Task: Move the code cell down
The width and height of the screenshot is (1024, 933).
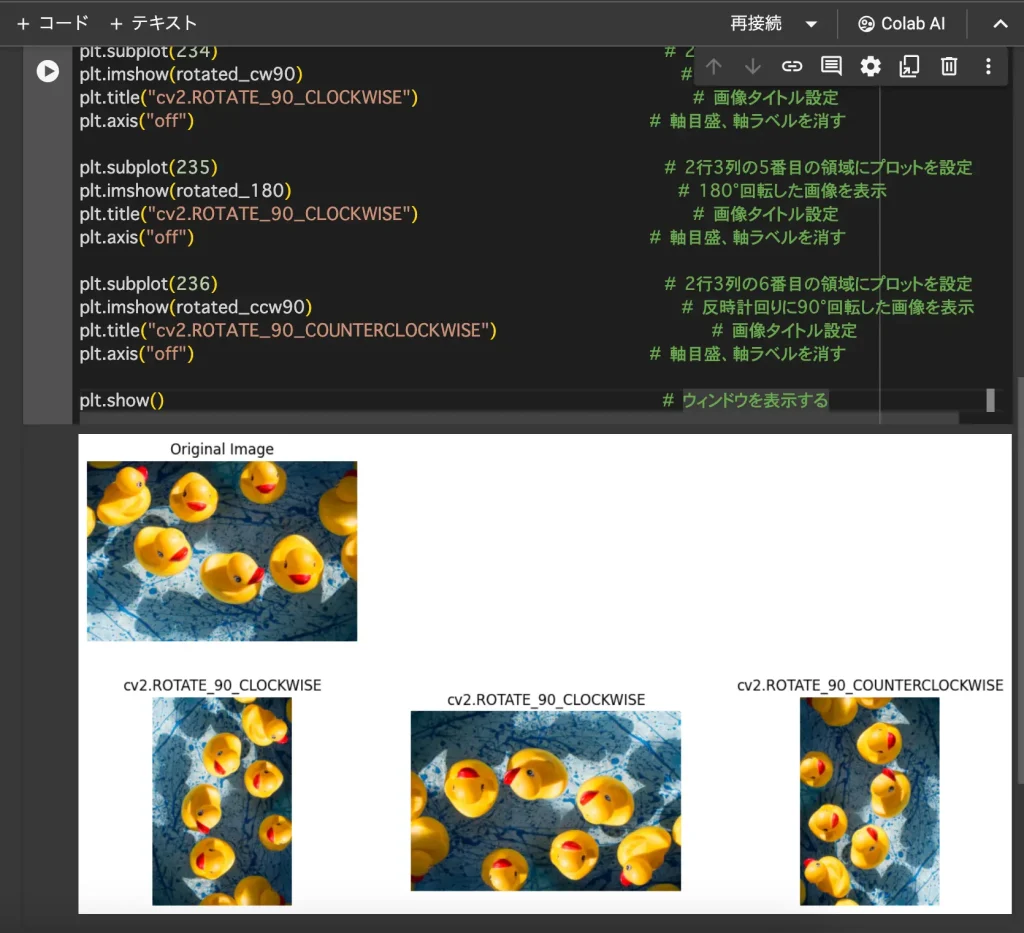Action: coord(753,67)
